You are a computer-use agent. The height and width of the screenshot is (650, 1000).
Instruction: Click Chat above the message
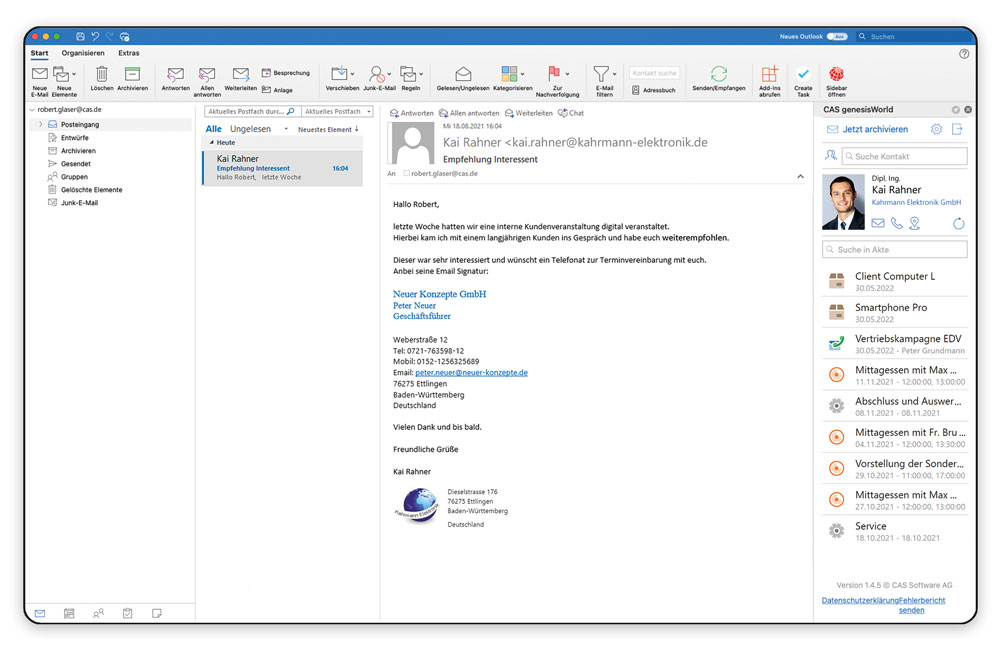pos(571,113)
